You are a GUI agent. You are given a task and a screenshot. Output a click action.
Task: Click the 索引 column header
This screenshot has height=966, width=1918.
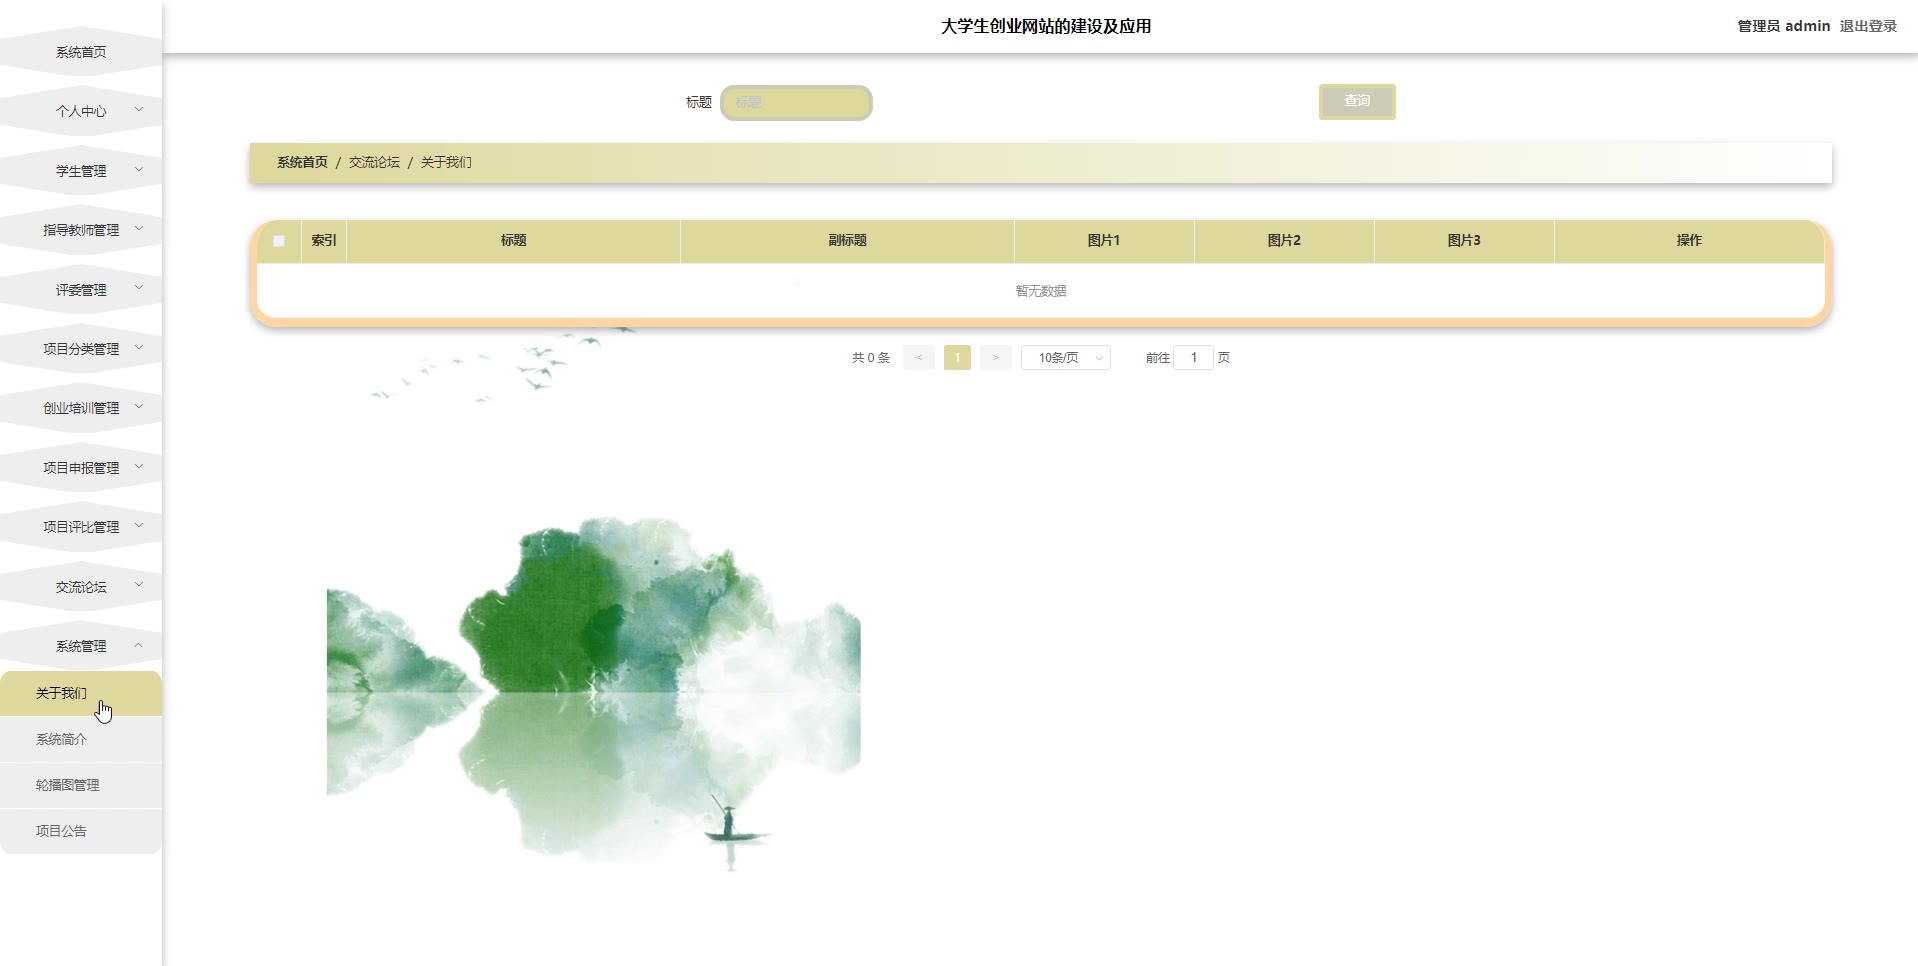click(324, 240)
